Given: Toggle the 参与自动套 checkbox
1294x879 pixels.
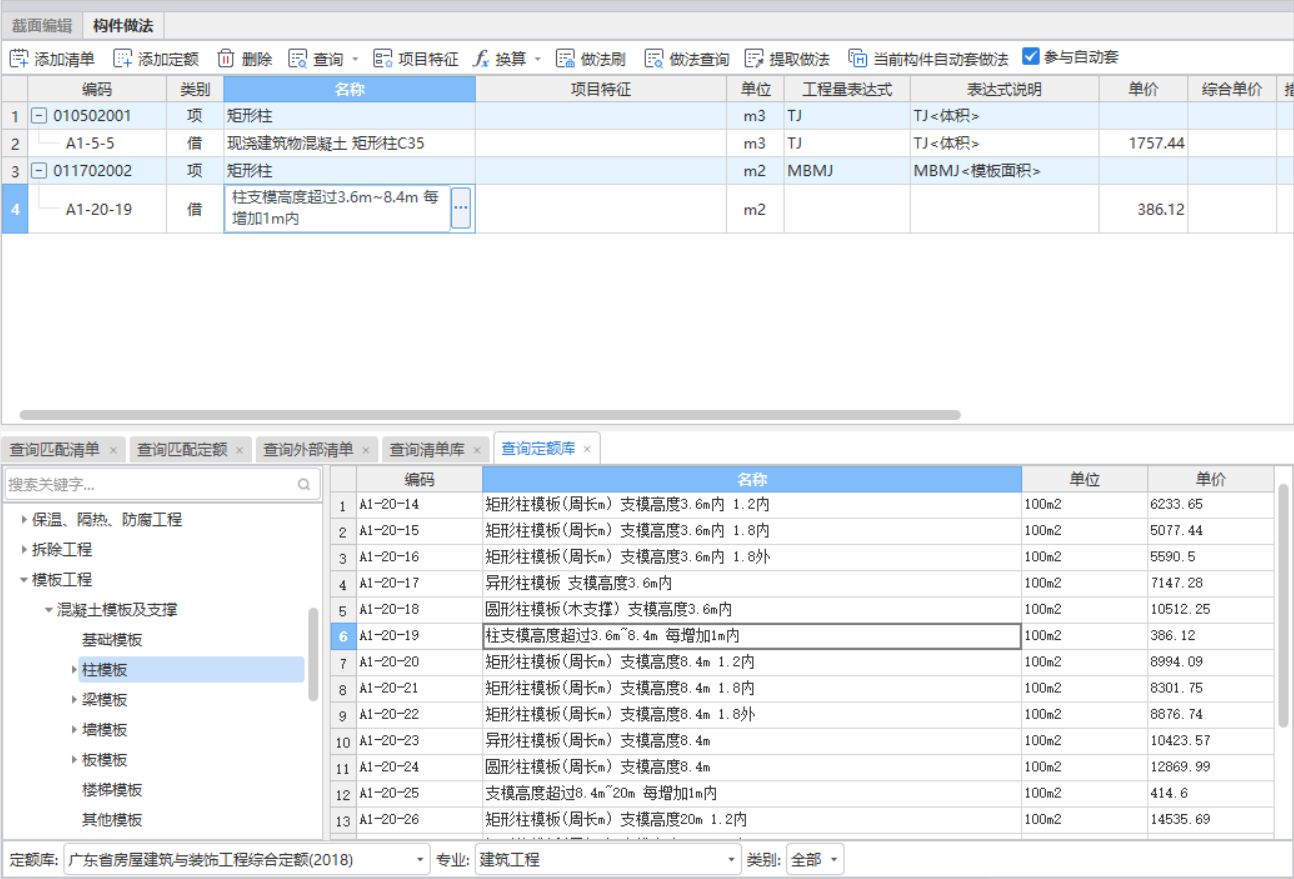Looking at the screenshot, I should [x=1031, y=57].
